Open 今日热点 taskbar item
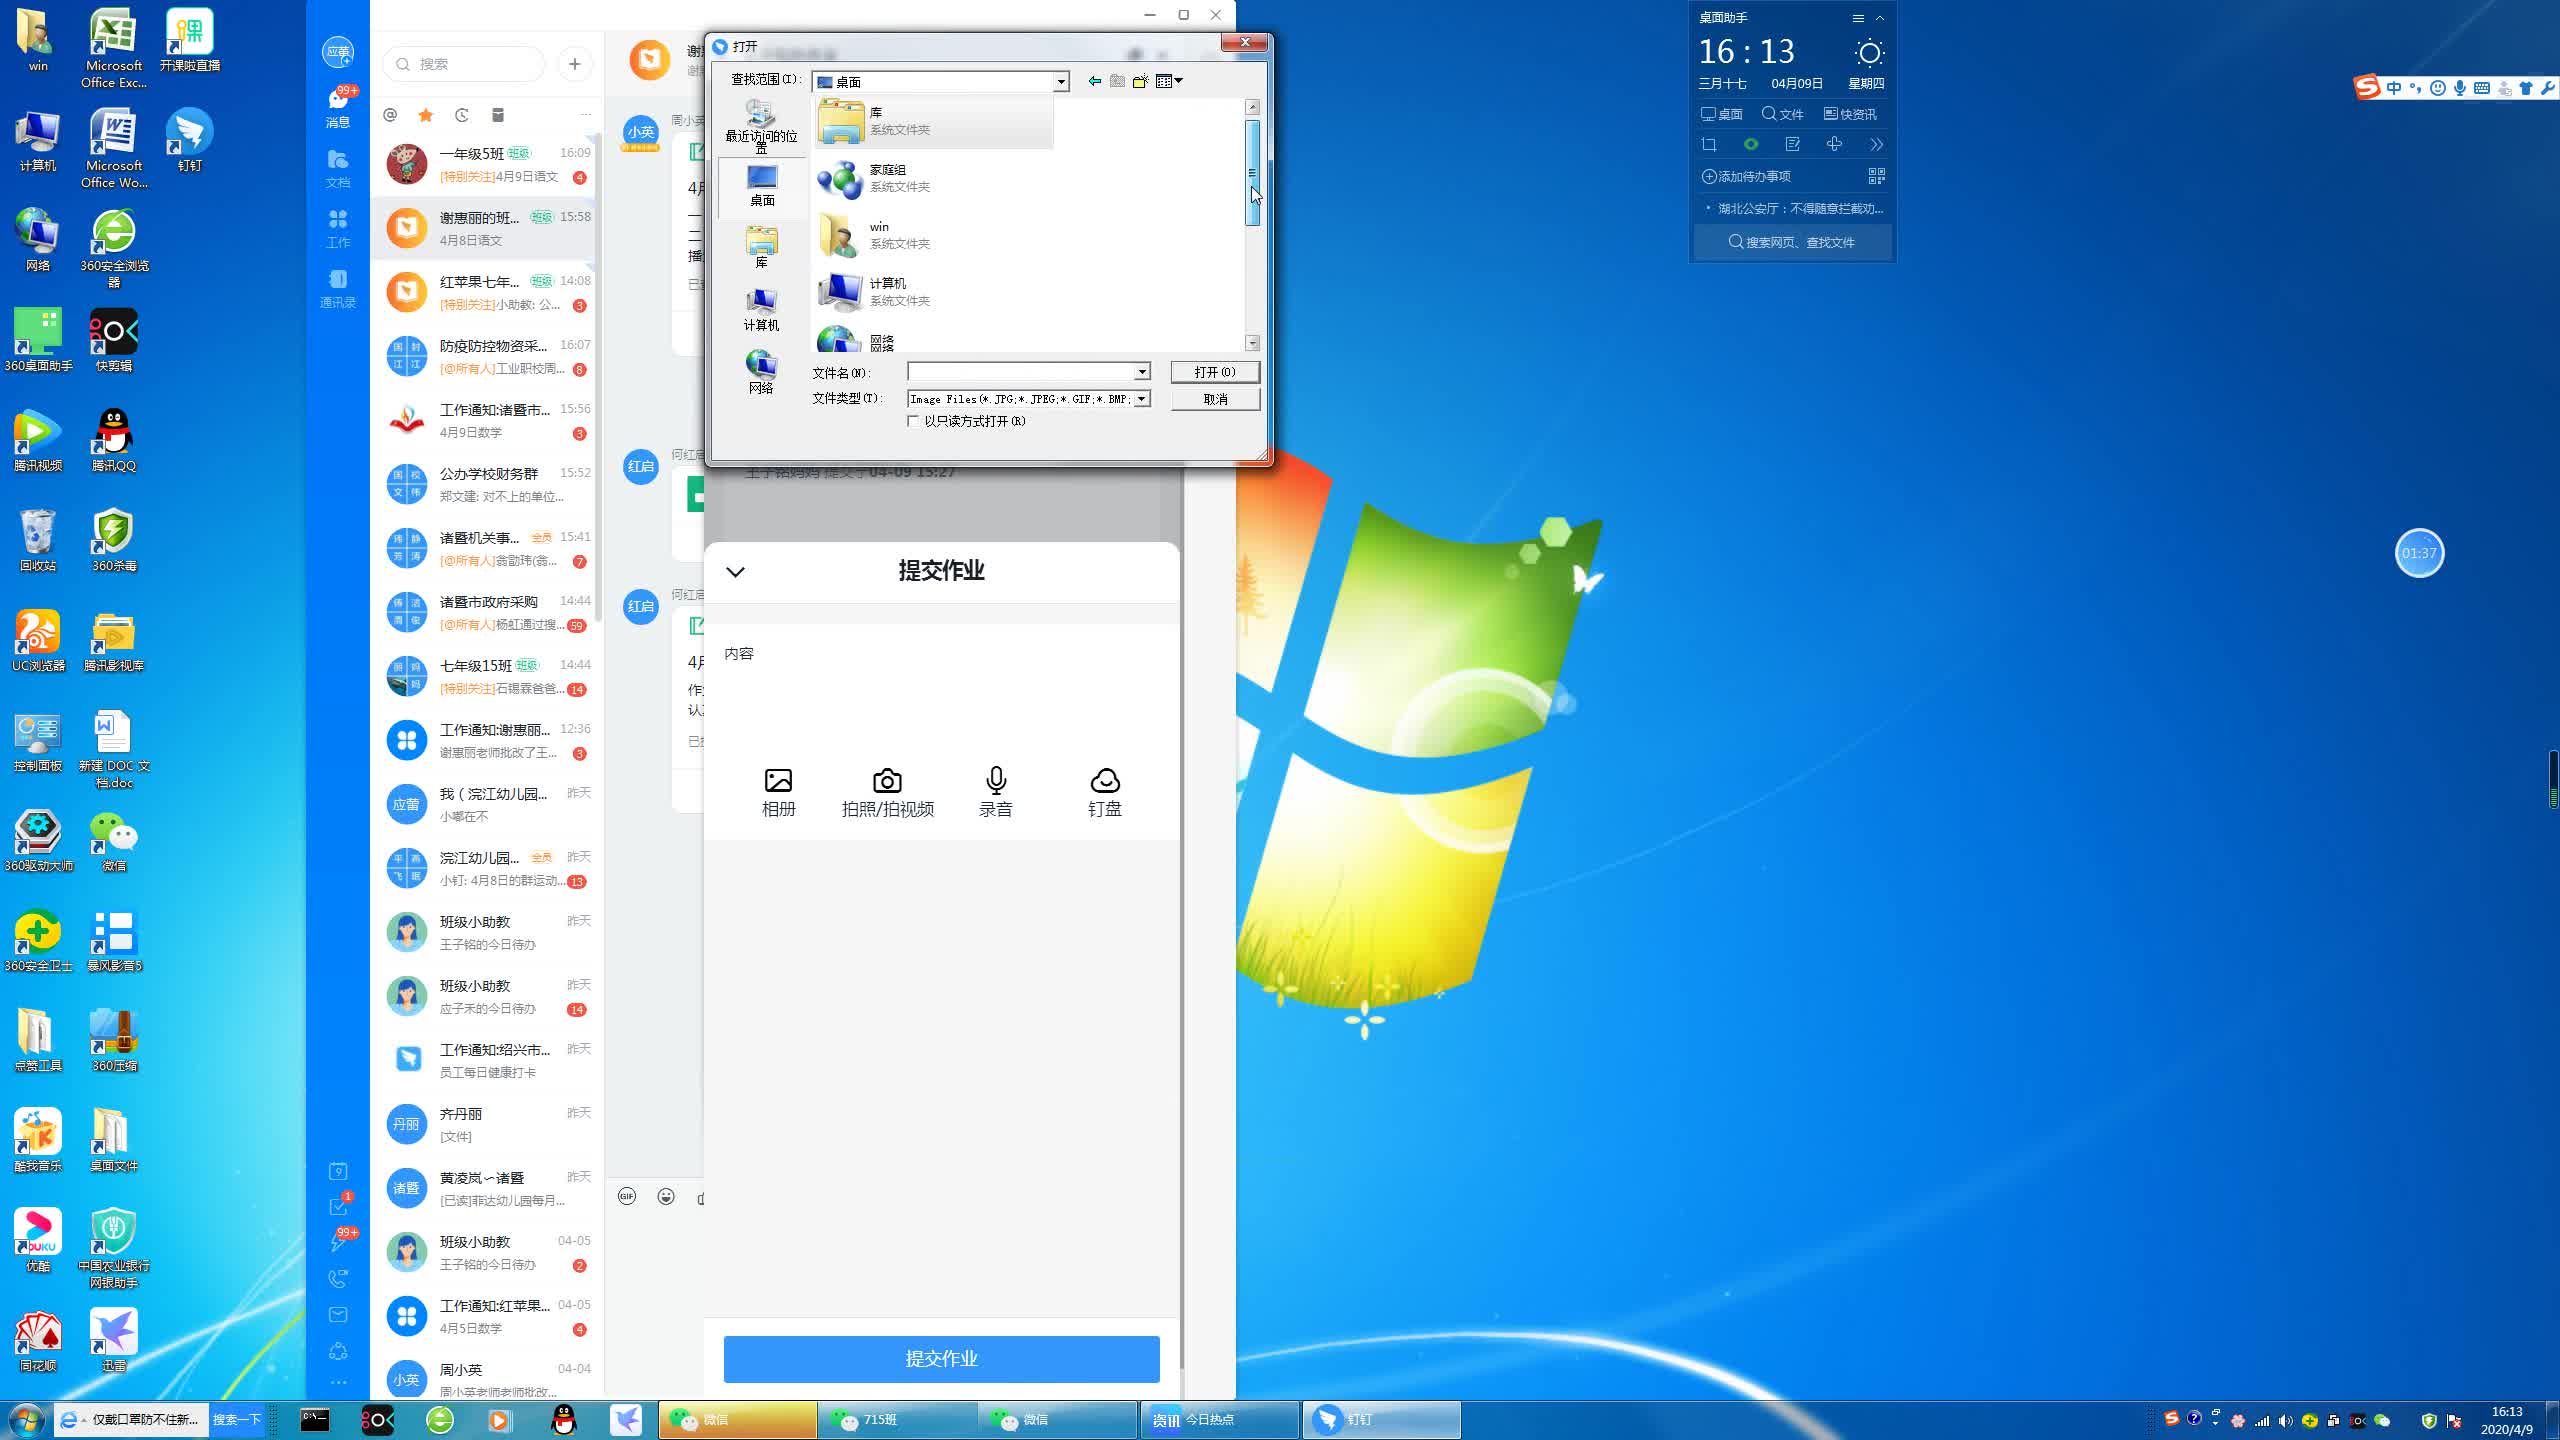Screen dimensions: 2560x1440 tap(1218, 1420)
